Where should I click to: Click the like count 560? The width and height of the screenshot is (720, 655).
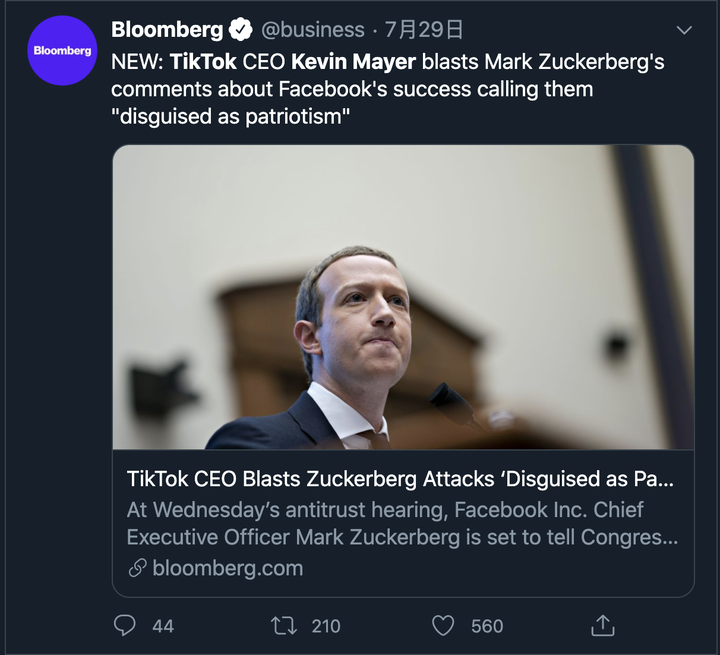pyautogui.click(x=487, y=626)
